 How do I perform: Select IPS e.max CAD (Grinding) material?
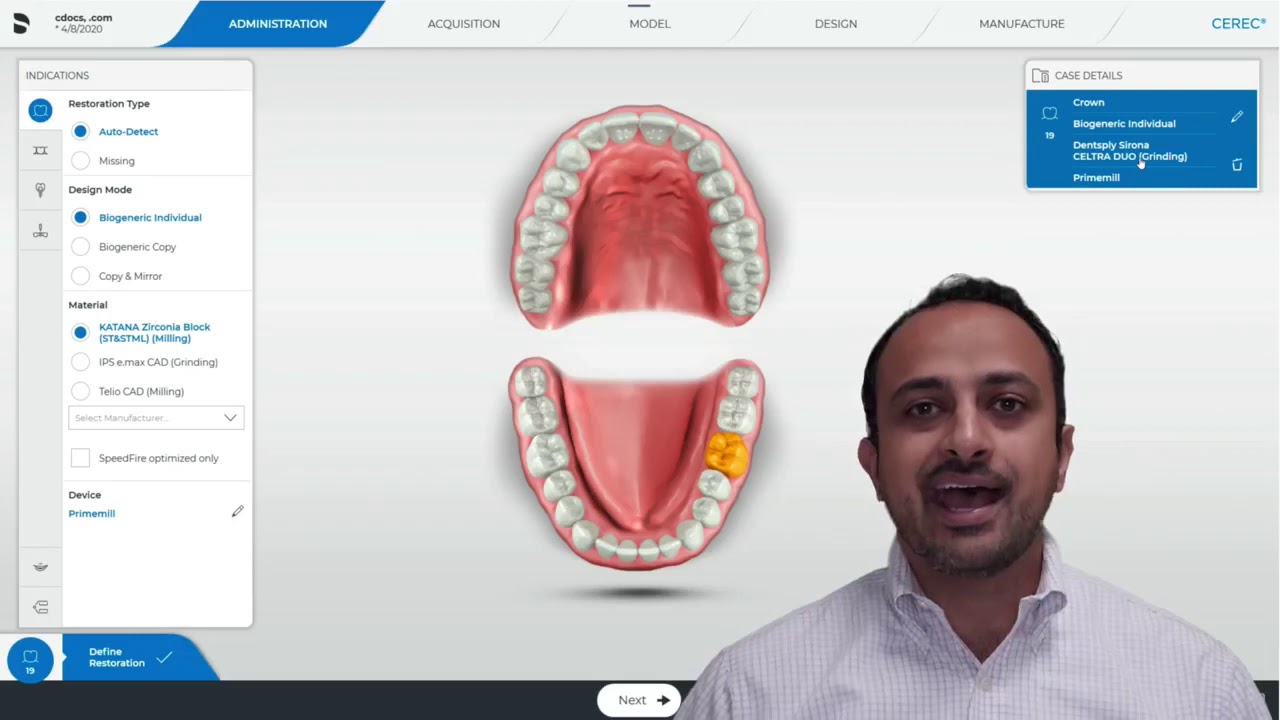pyautogui.click(x=80, y=362)
